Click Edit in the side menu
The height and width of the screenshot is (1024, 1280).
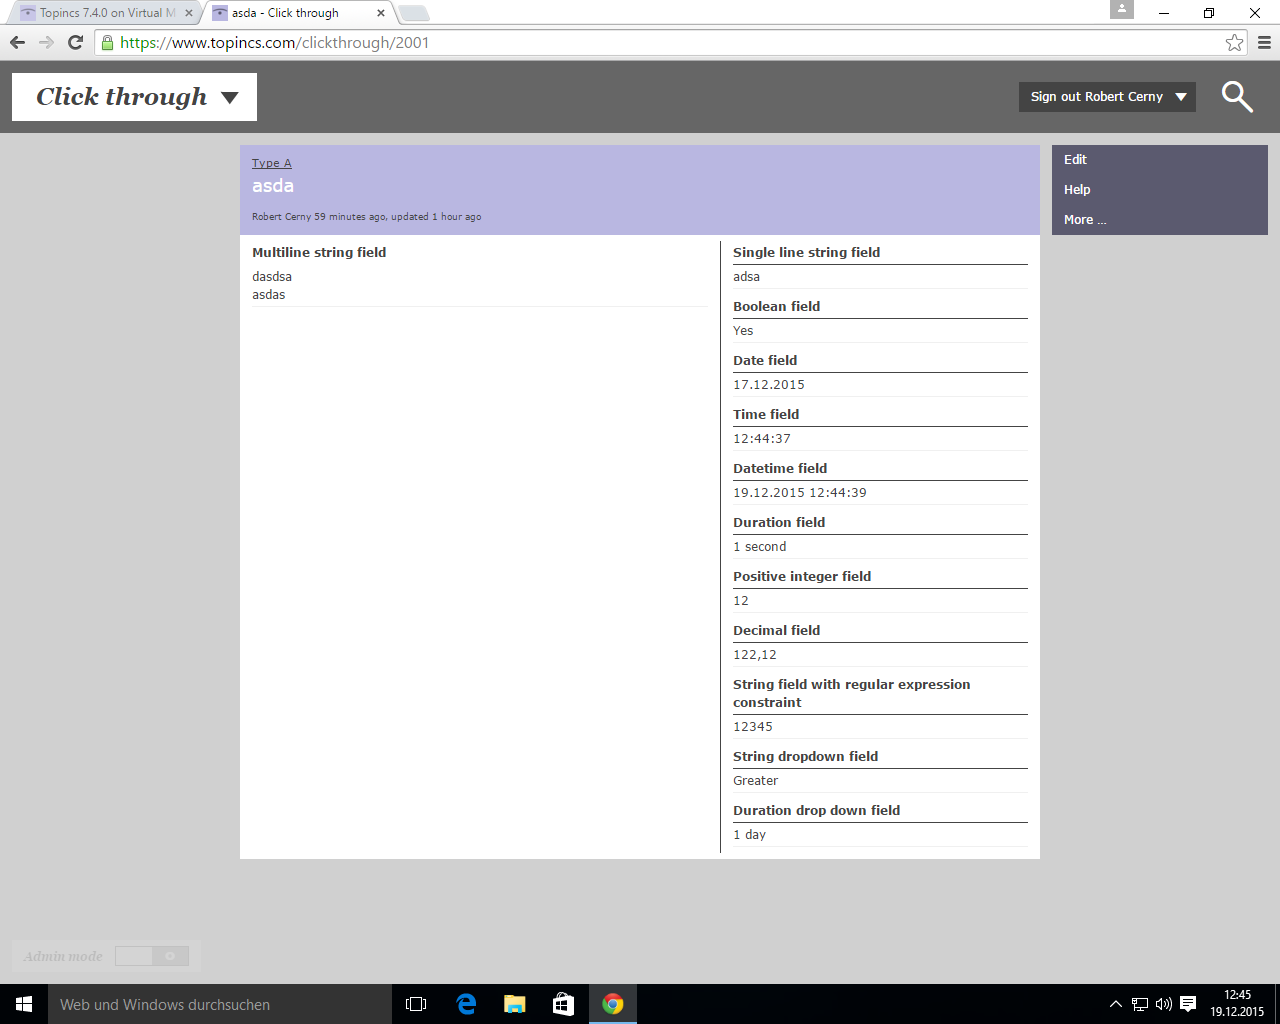[1075, 160]
